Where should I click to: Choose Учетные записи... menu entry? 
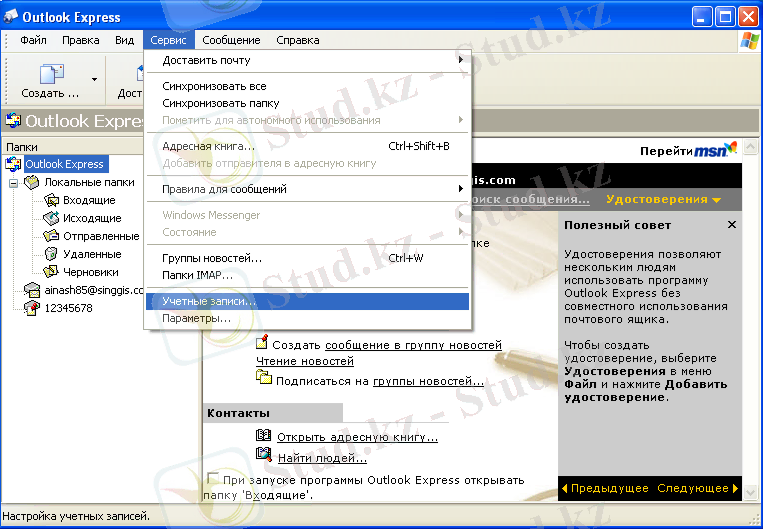tap(209, 300)
